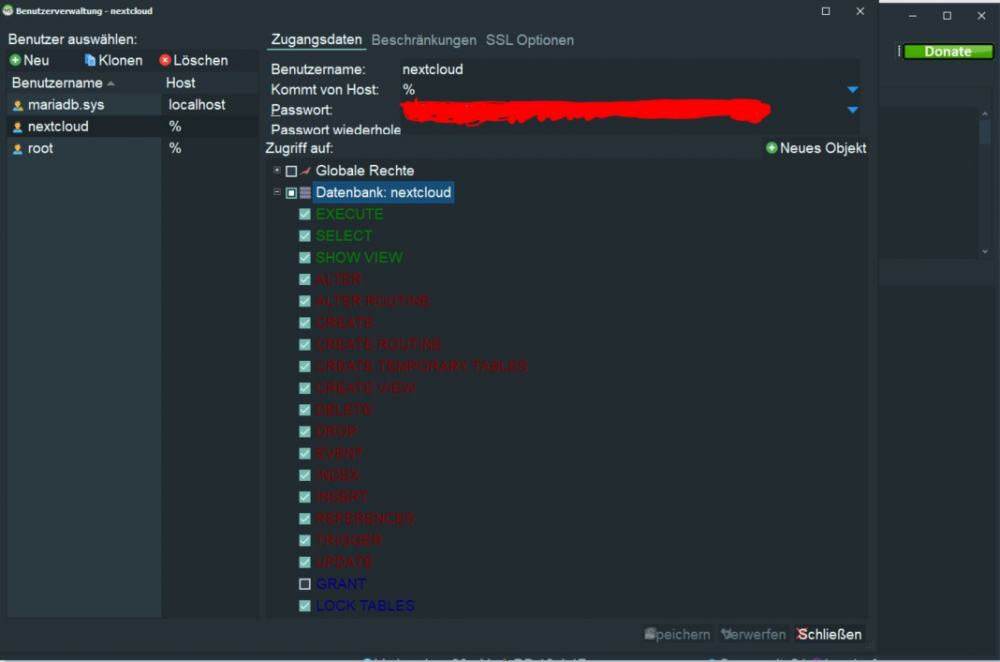Select the root user row
1000x662 pixels.
[x=133, y=149]
